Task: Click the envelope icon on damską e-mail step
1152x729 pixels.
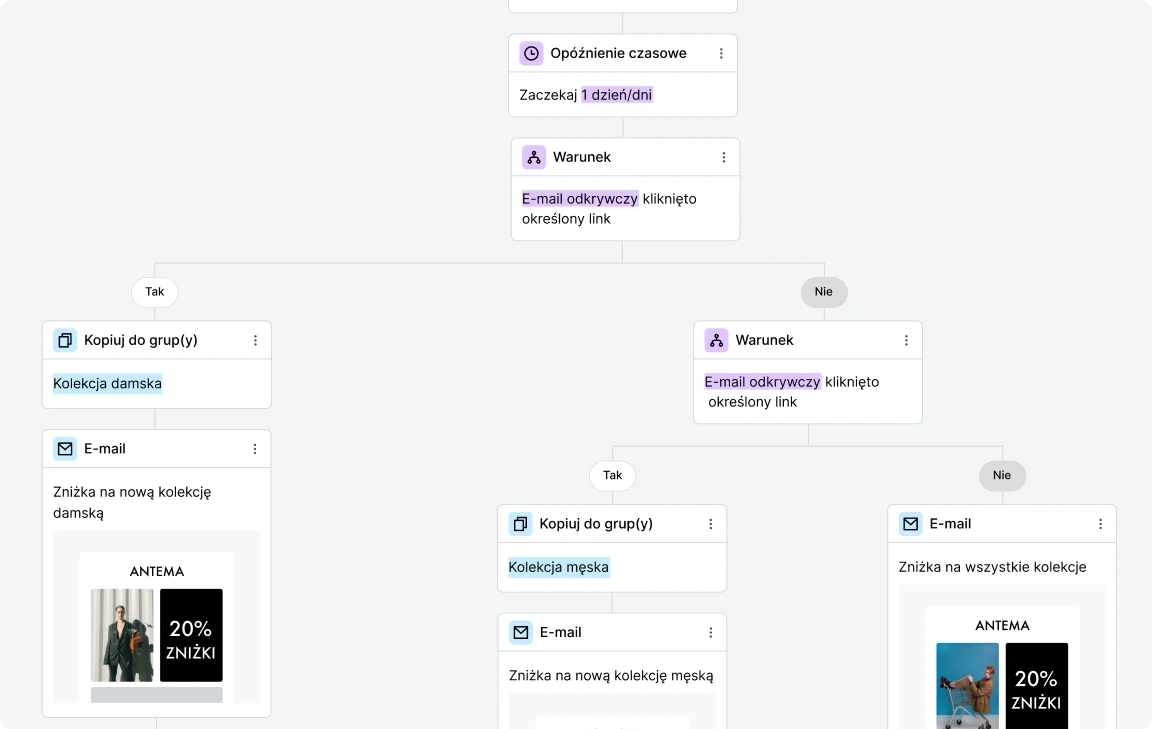Action: tap(65, 449)
